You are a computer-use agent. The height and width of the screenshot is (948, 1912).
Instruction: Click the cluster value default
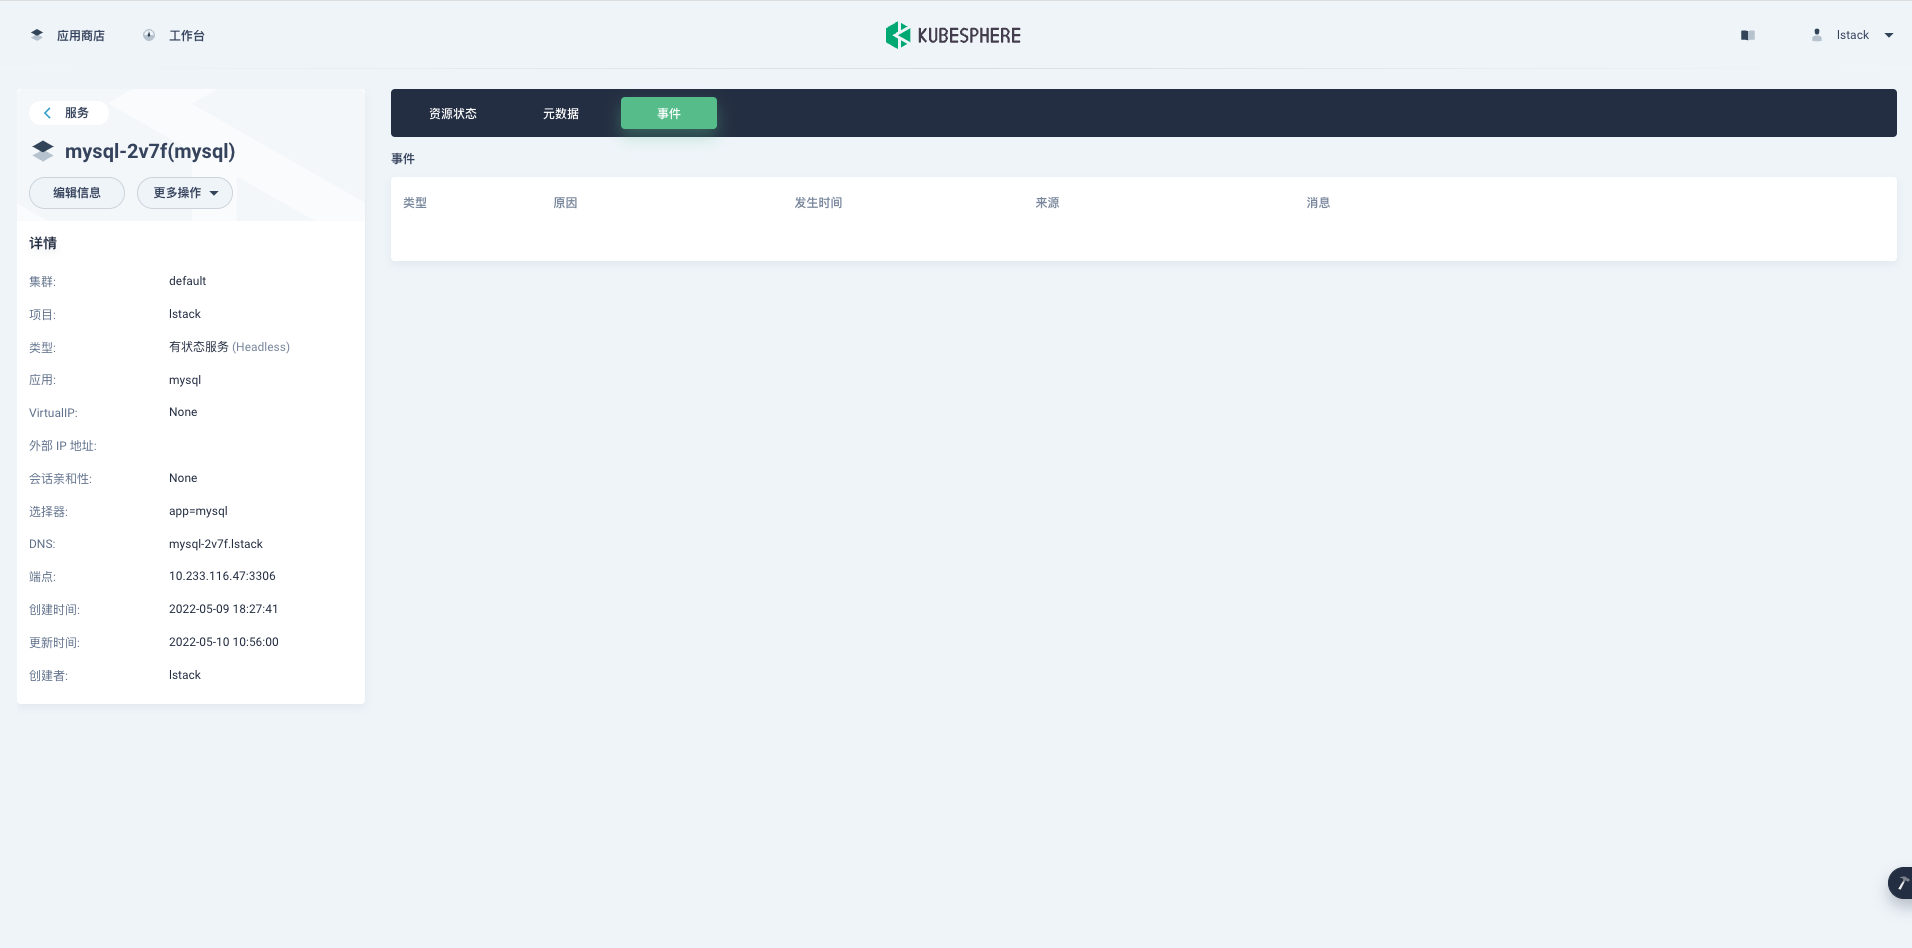187,281
